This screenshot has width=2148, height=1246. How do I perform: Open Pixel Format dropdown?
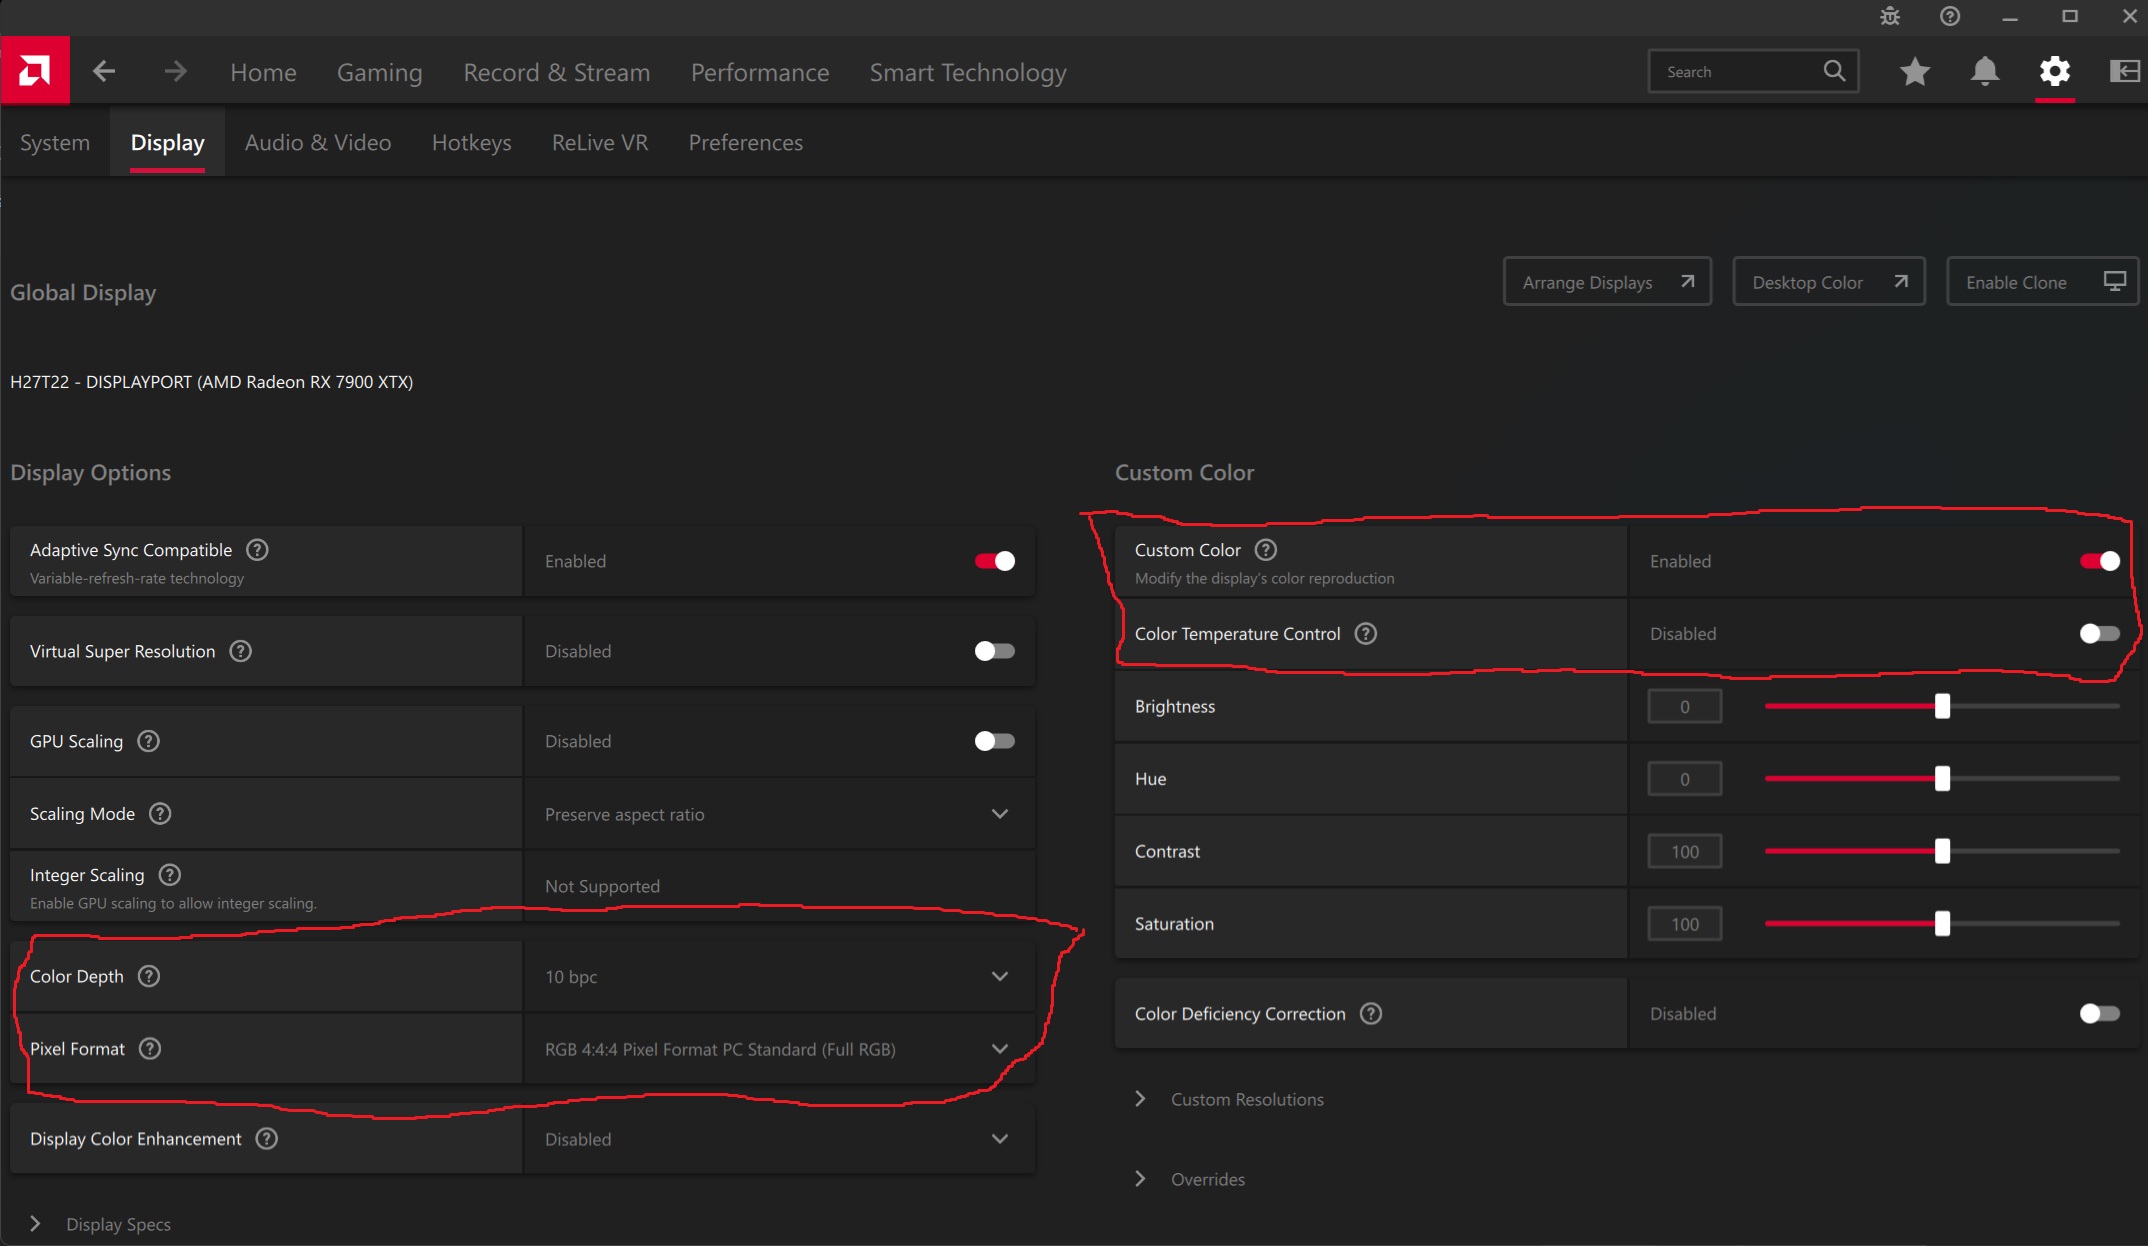click(x=779, y=1049)
